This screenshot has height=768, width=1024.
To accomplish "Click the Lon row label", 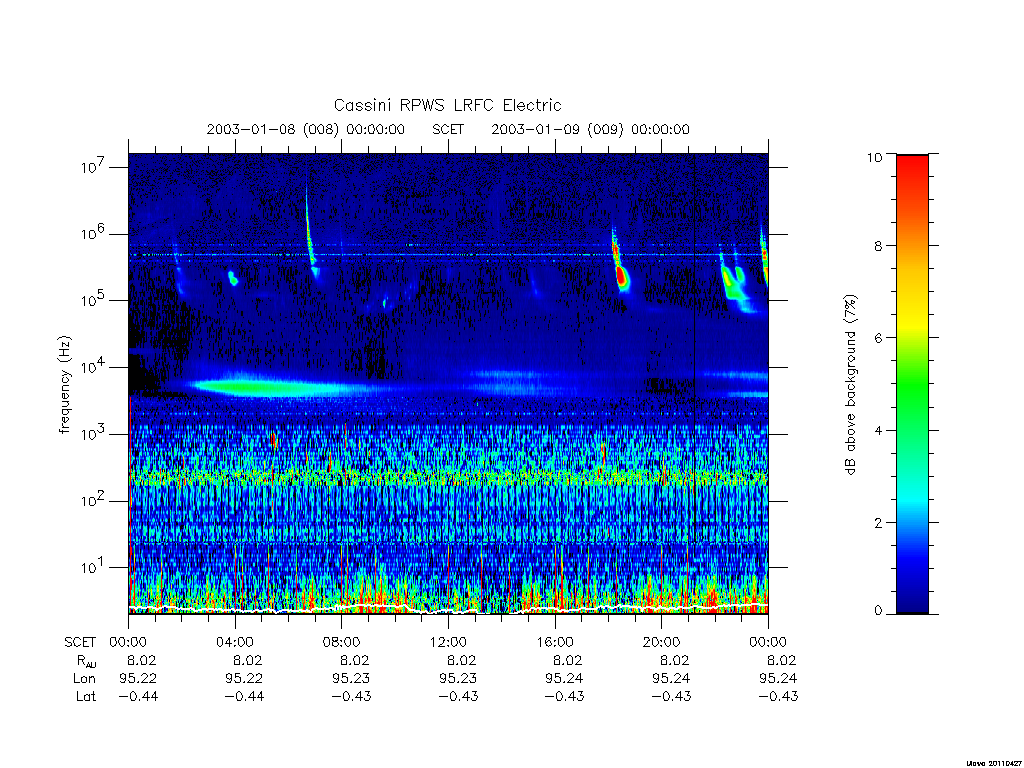I will [x=84, y=679].
